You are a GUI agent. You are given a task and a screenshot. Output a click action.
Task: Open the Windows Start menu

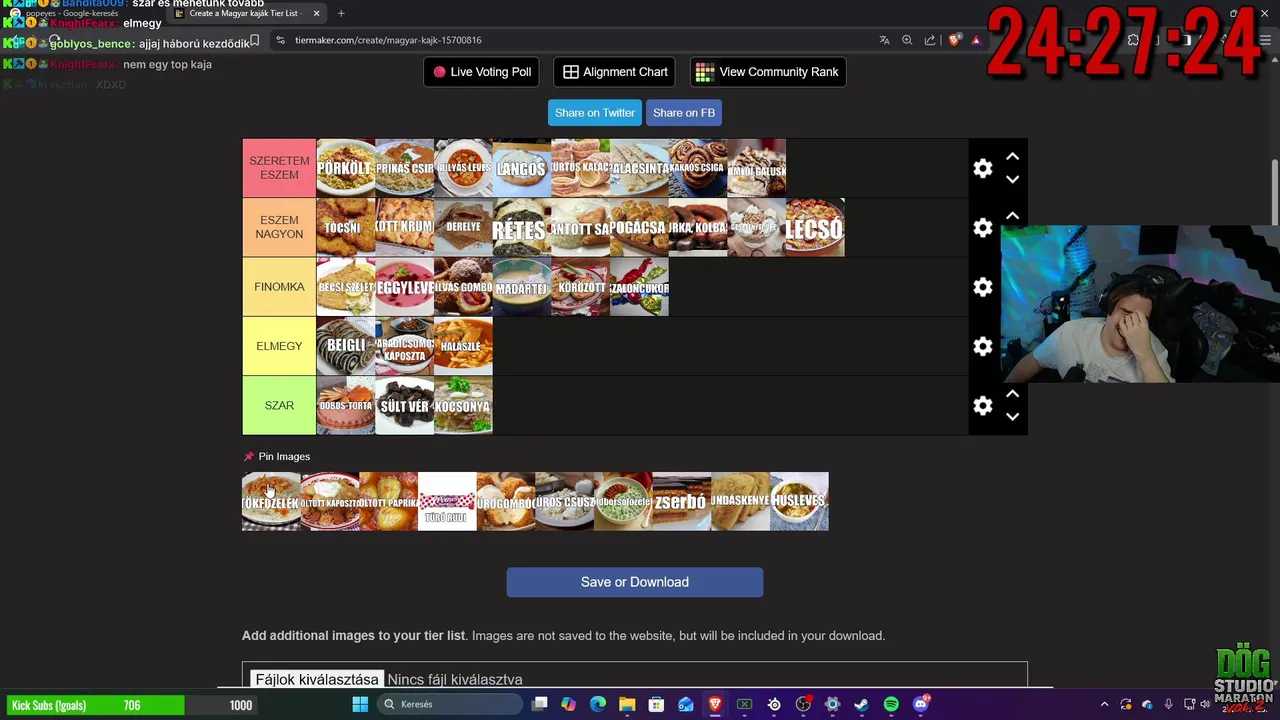[360, 704]
